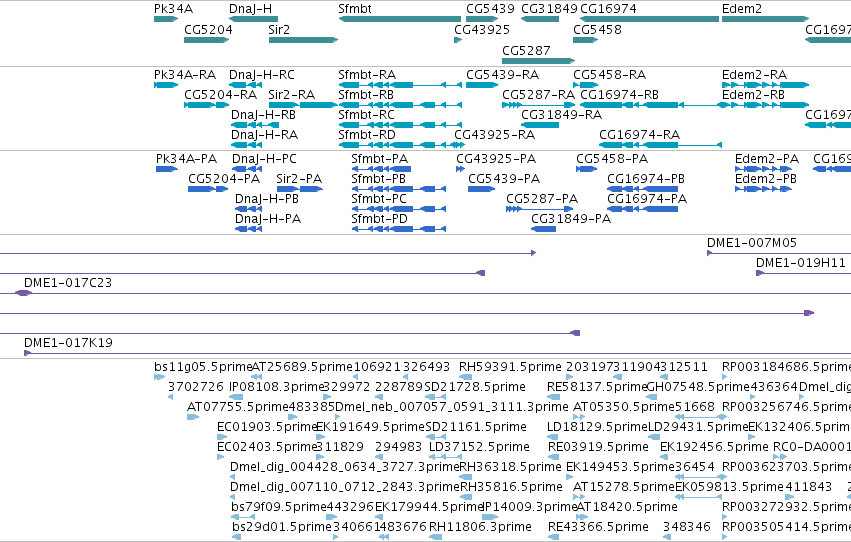Select the DnaJ-H-PC protein

click(247, 169)
